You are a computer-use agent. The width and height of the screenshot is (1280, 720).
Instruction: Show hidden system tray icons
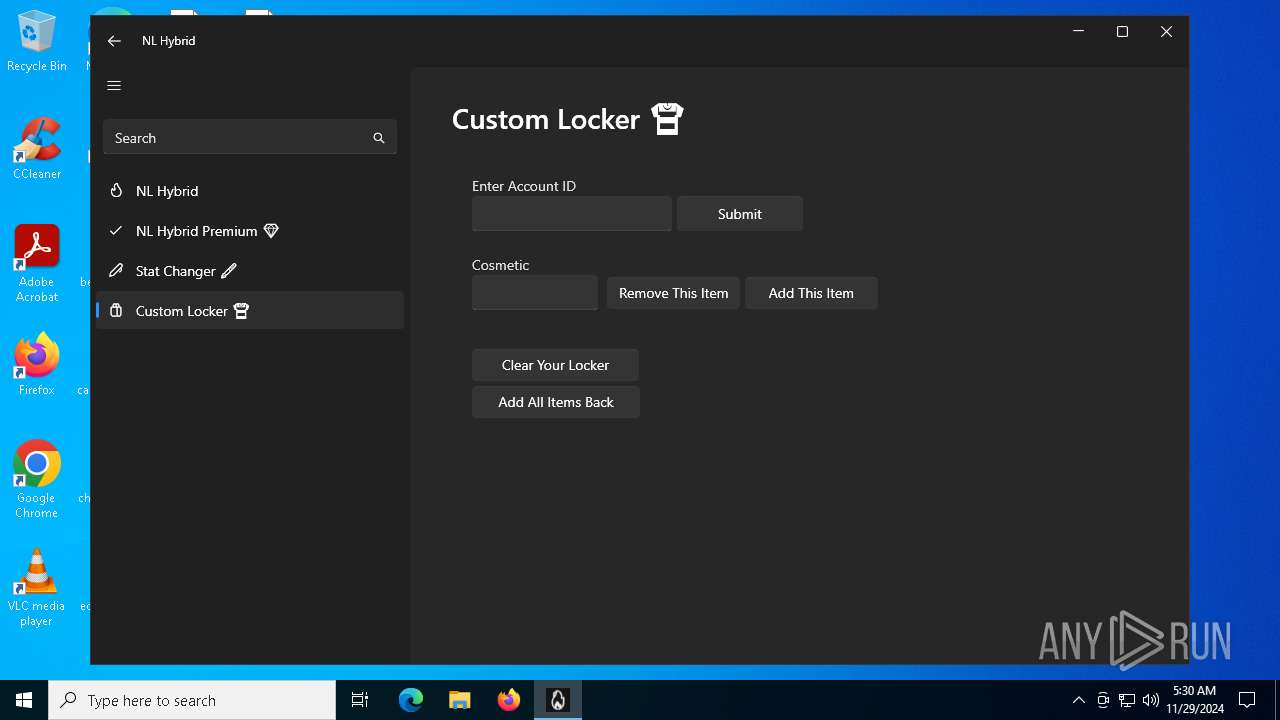(x=1078, y=700)
